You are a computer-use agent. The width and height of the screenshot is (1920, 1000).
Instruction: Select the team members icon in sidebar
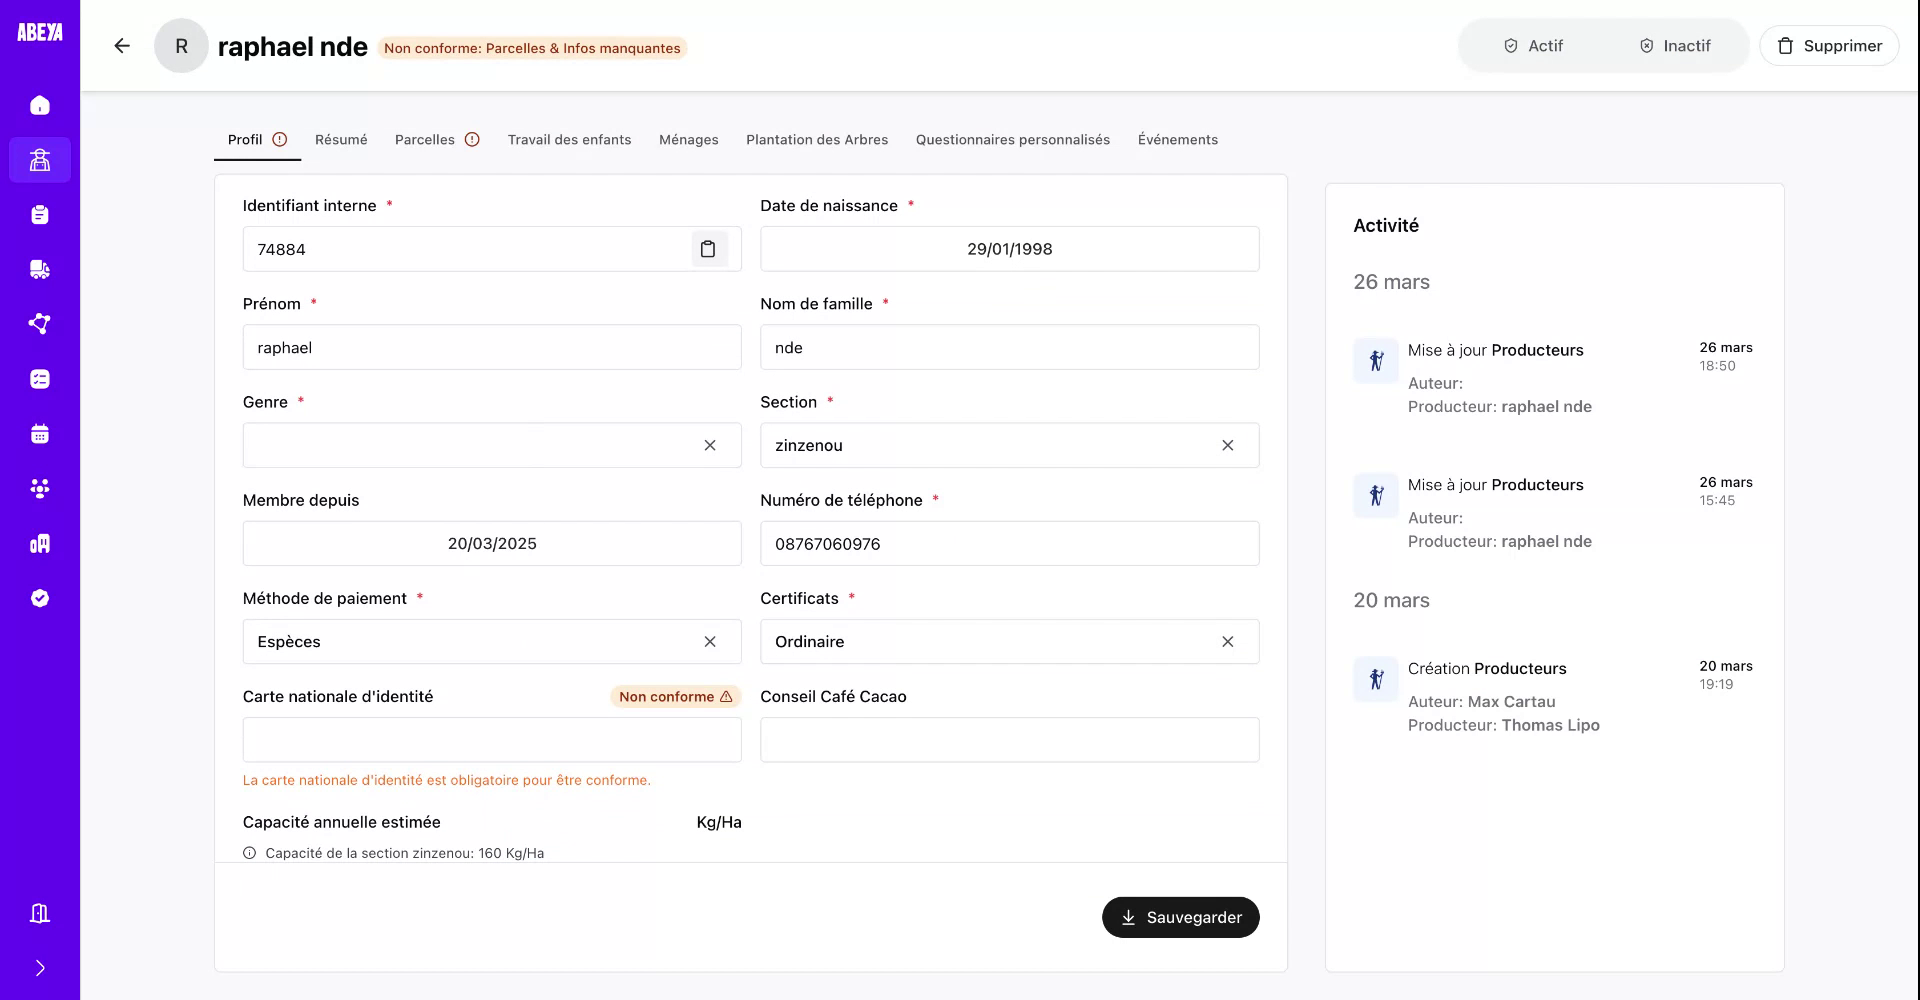point(40,488)
